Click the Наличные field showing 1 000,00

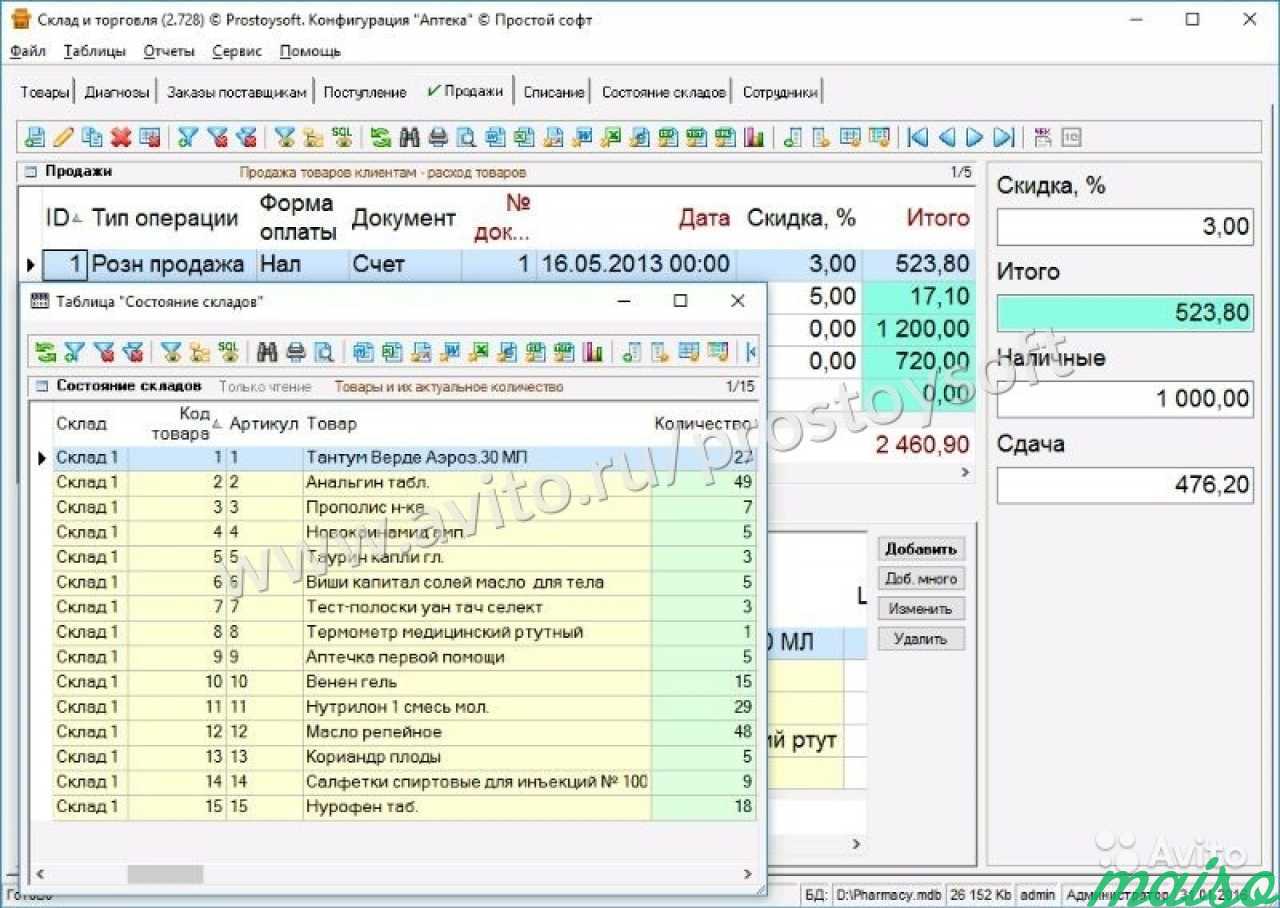pyautogui.click(x=1125, y=399)
